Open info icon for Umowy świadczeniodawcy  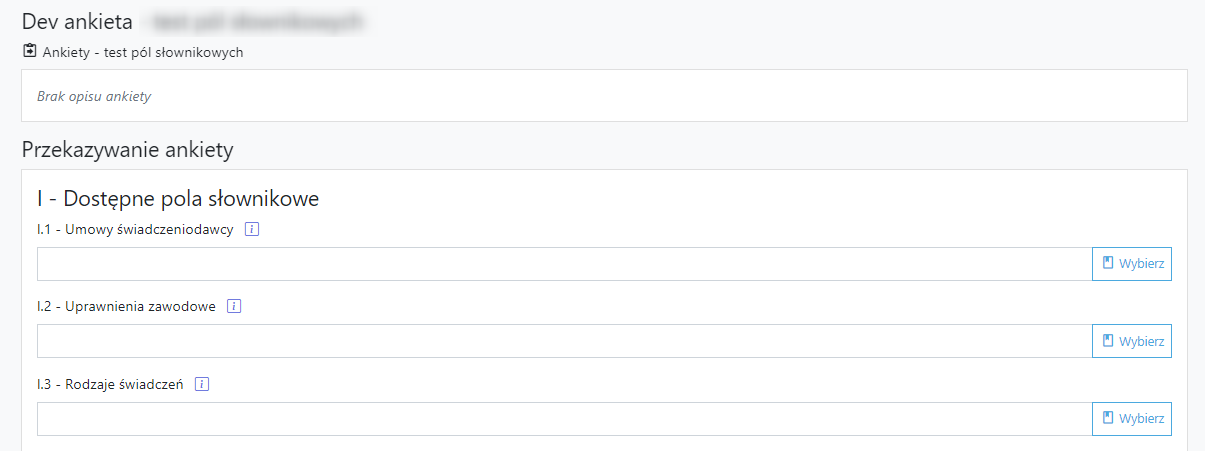click(252, 230)
